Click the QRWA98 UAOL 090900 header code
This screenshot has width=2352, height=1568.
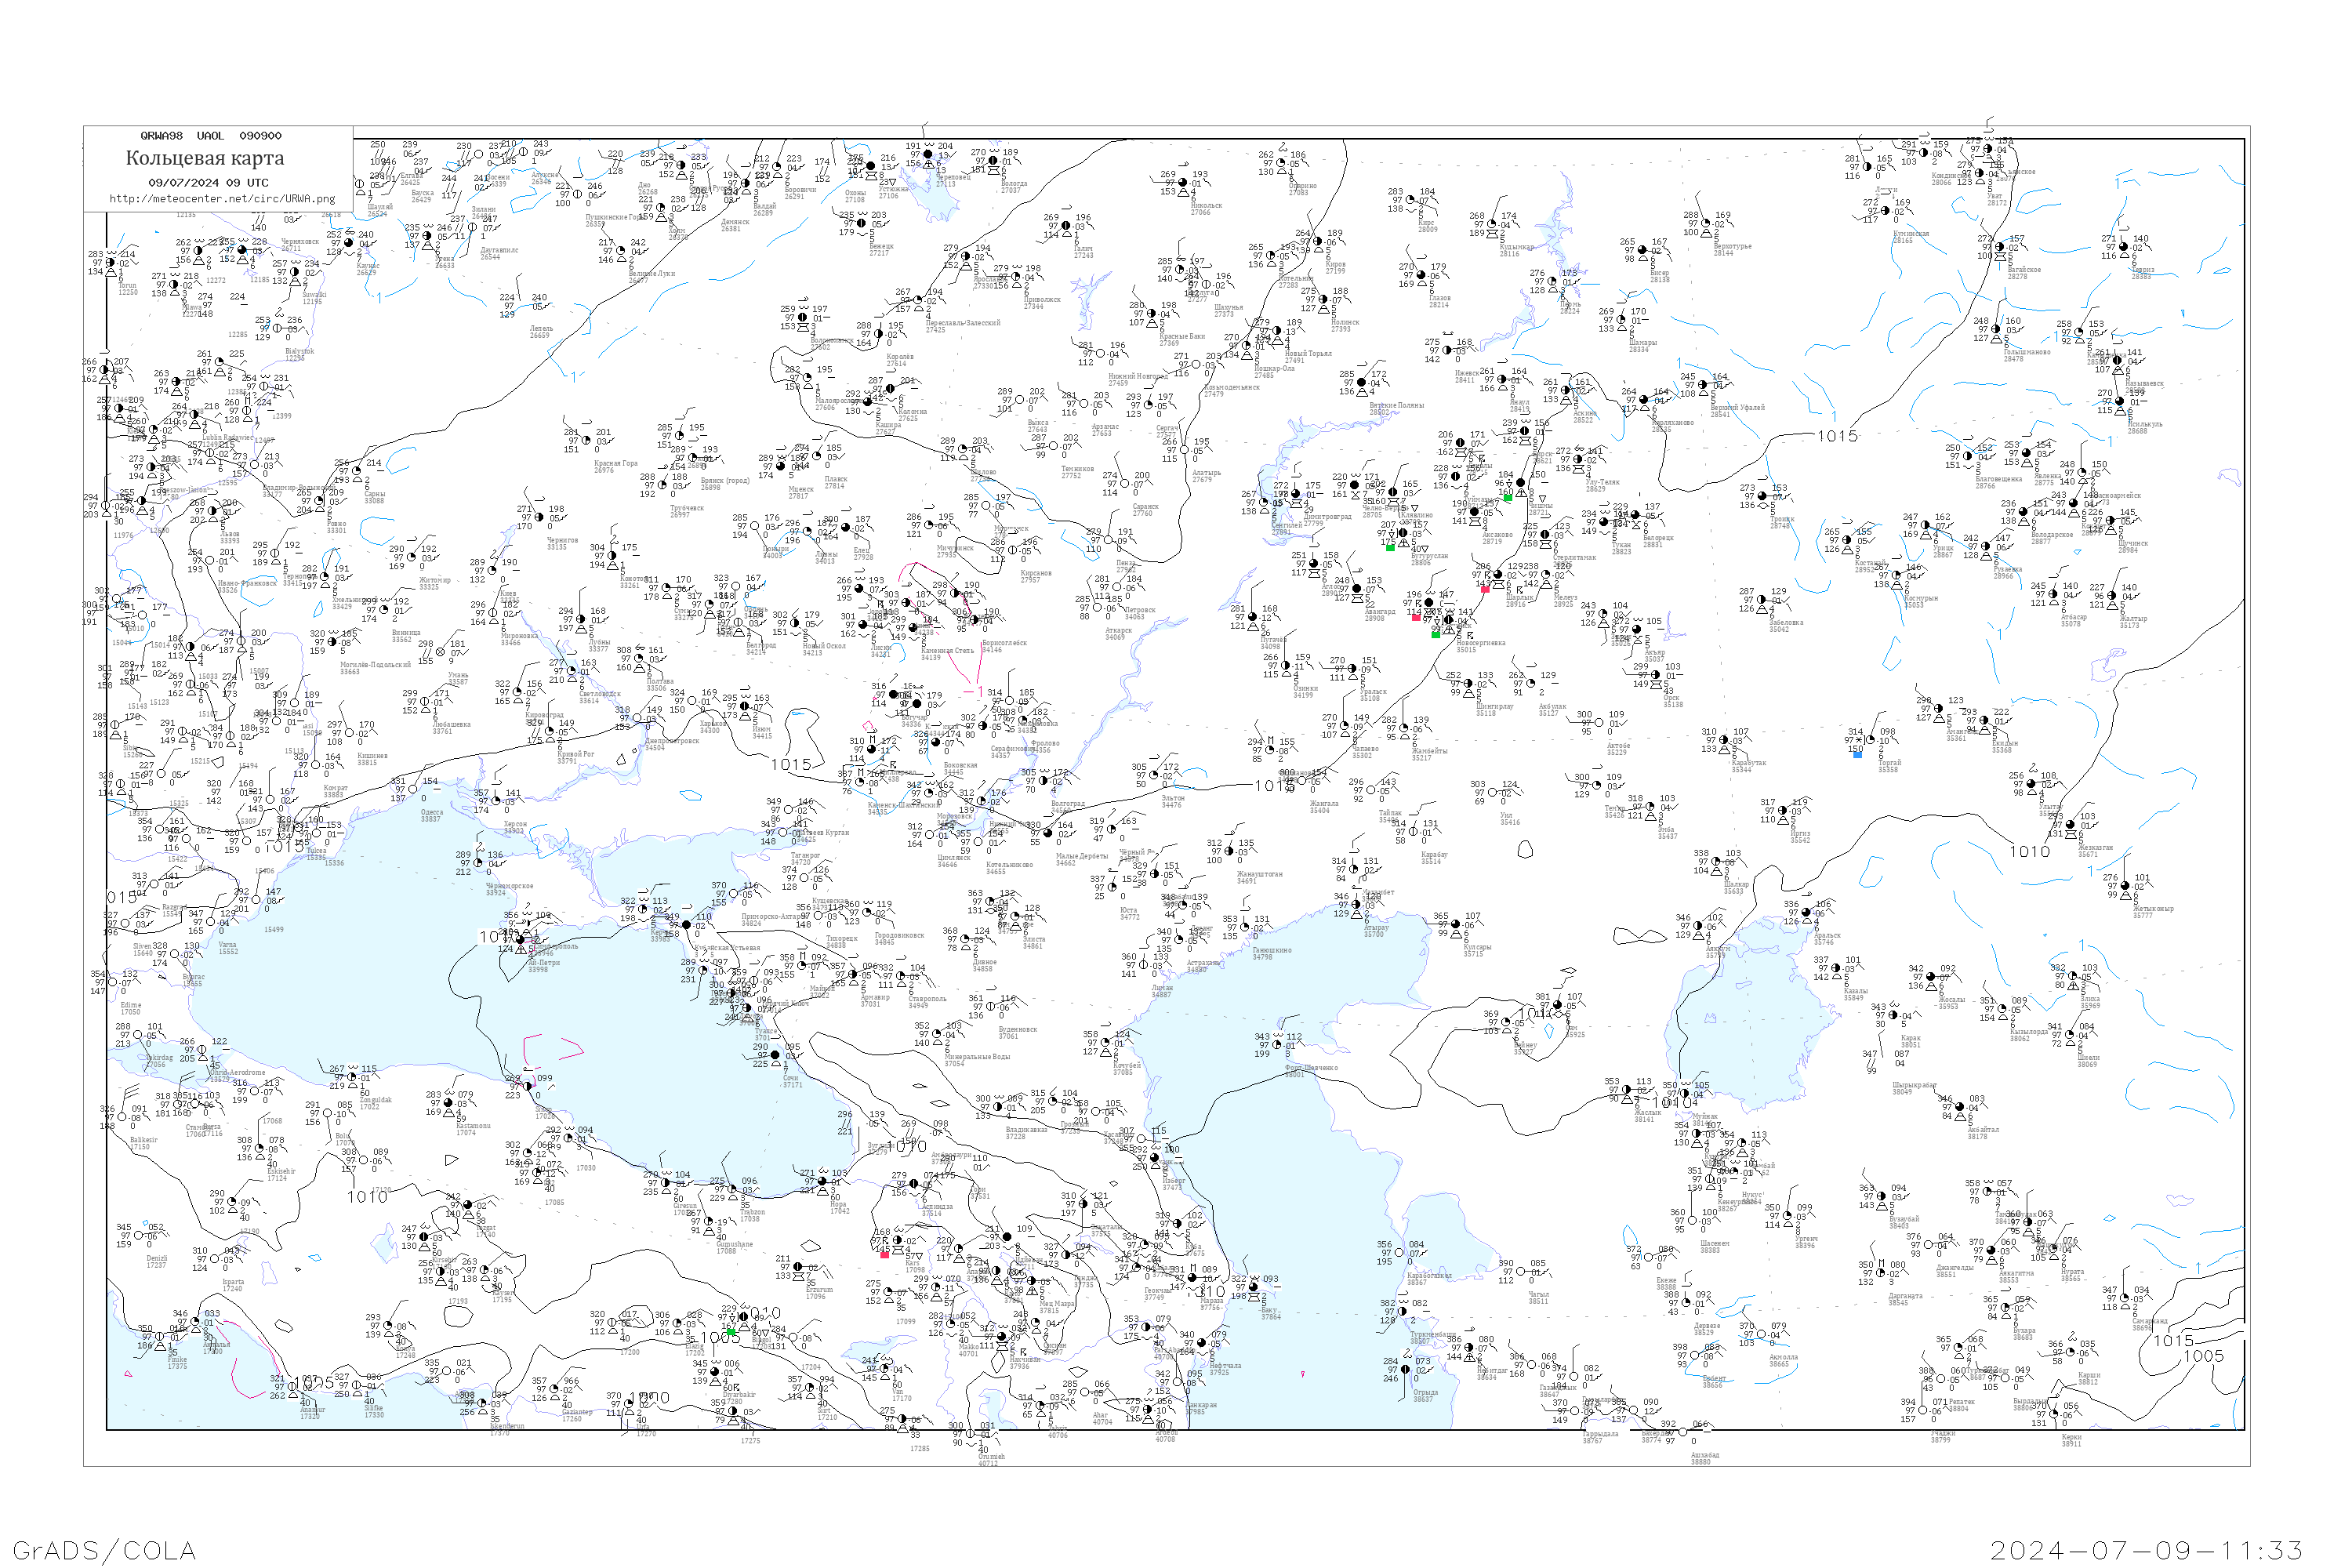(210, 136)
